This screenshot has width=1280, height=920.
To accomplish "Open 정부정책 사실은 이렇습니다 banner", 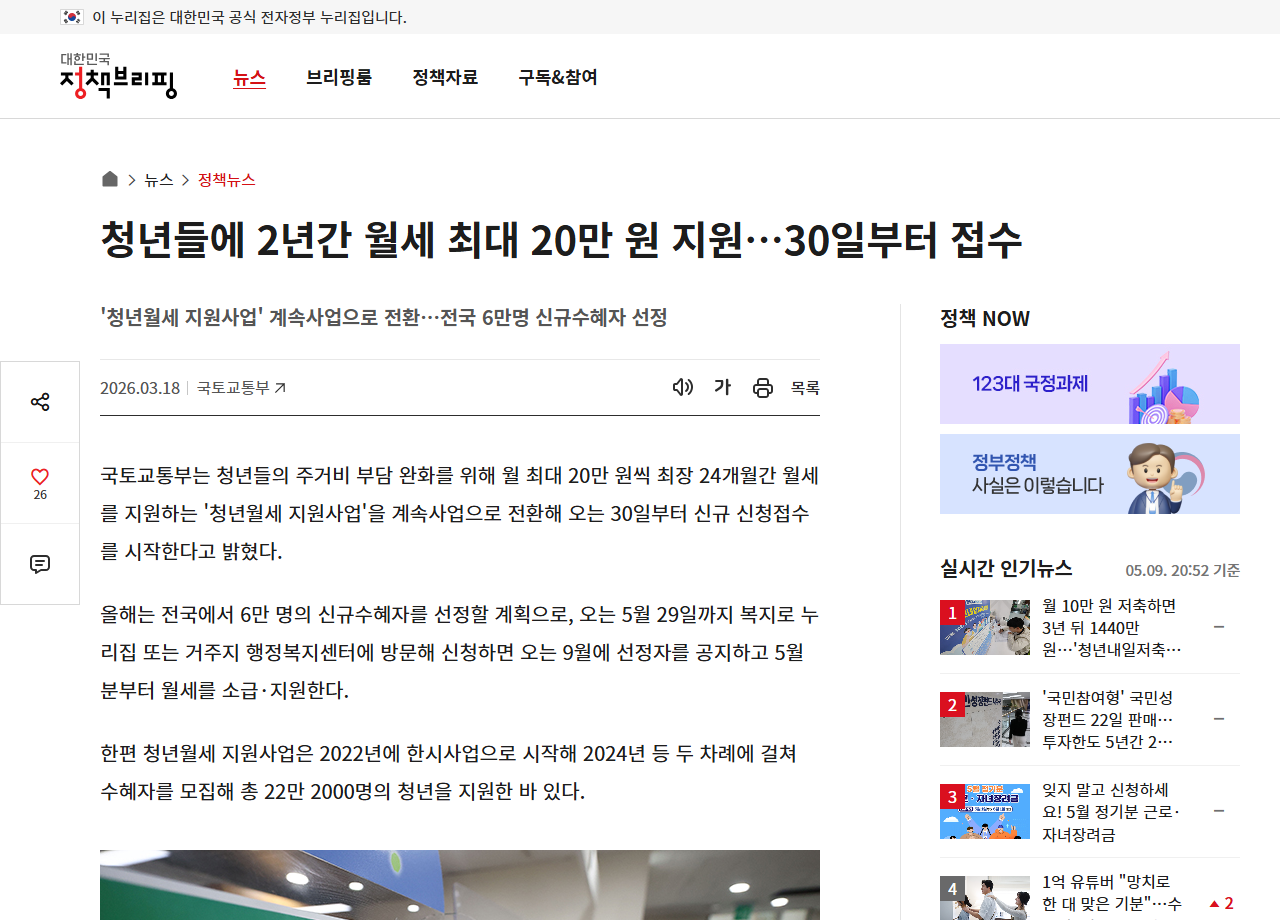I will (1090, 474).
